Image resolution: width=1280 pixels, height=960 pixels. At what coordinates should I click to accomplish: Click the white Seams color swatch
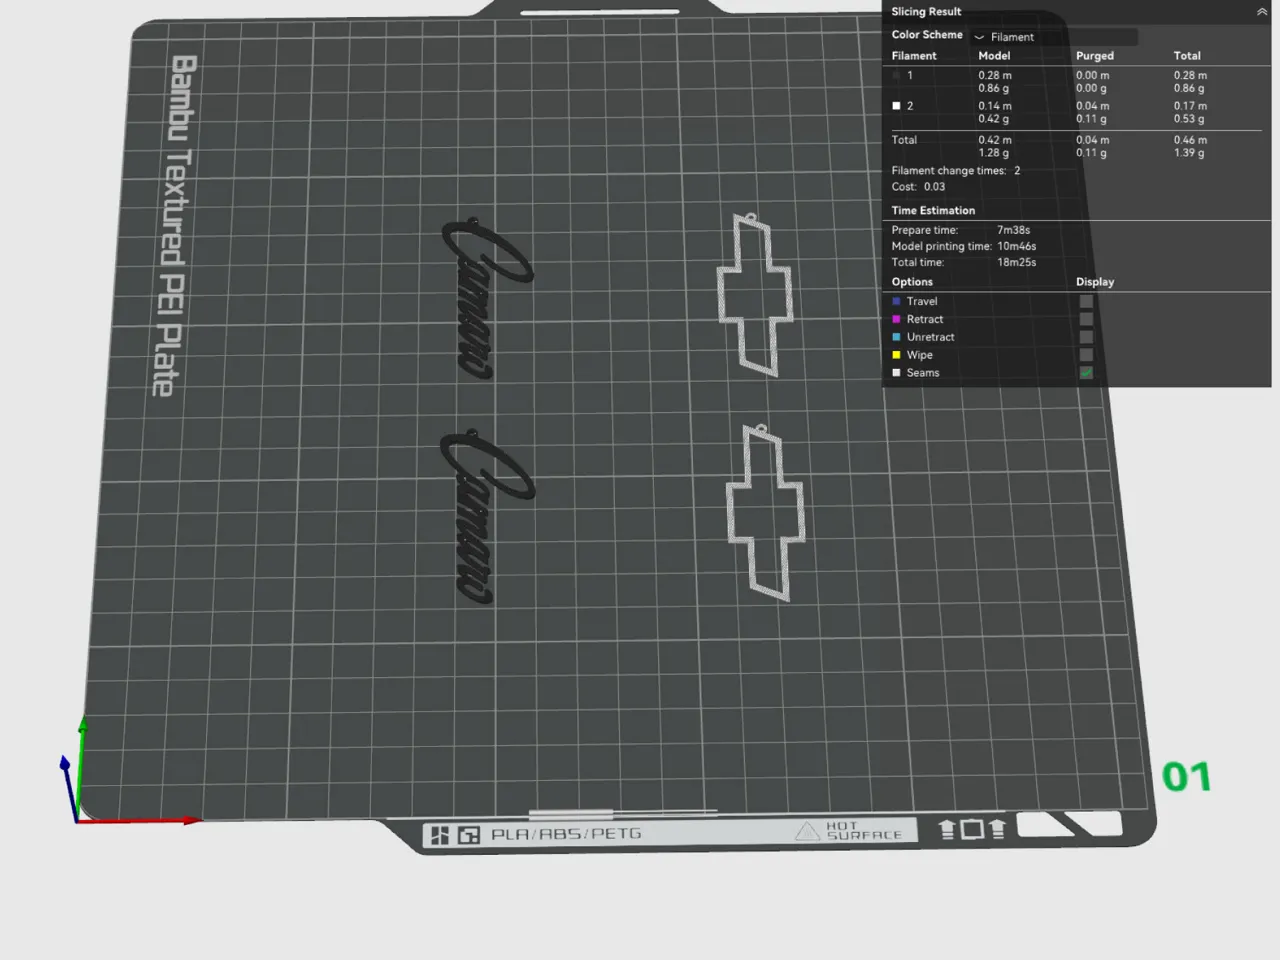(x=896, y=373)
